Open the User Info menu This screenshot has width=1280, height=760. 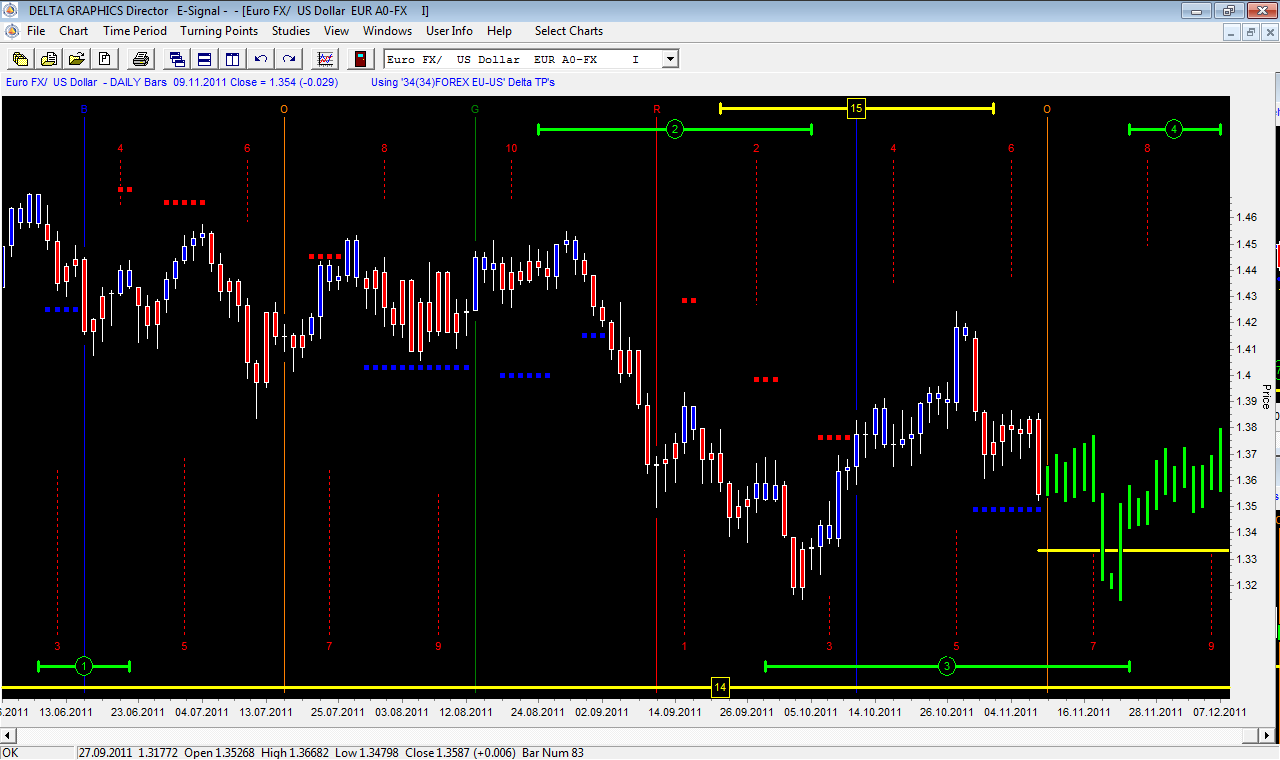click(x=449, y=31)
